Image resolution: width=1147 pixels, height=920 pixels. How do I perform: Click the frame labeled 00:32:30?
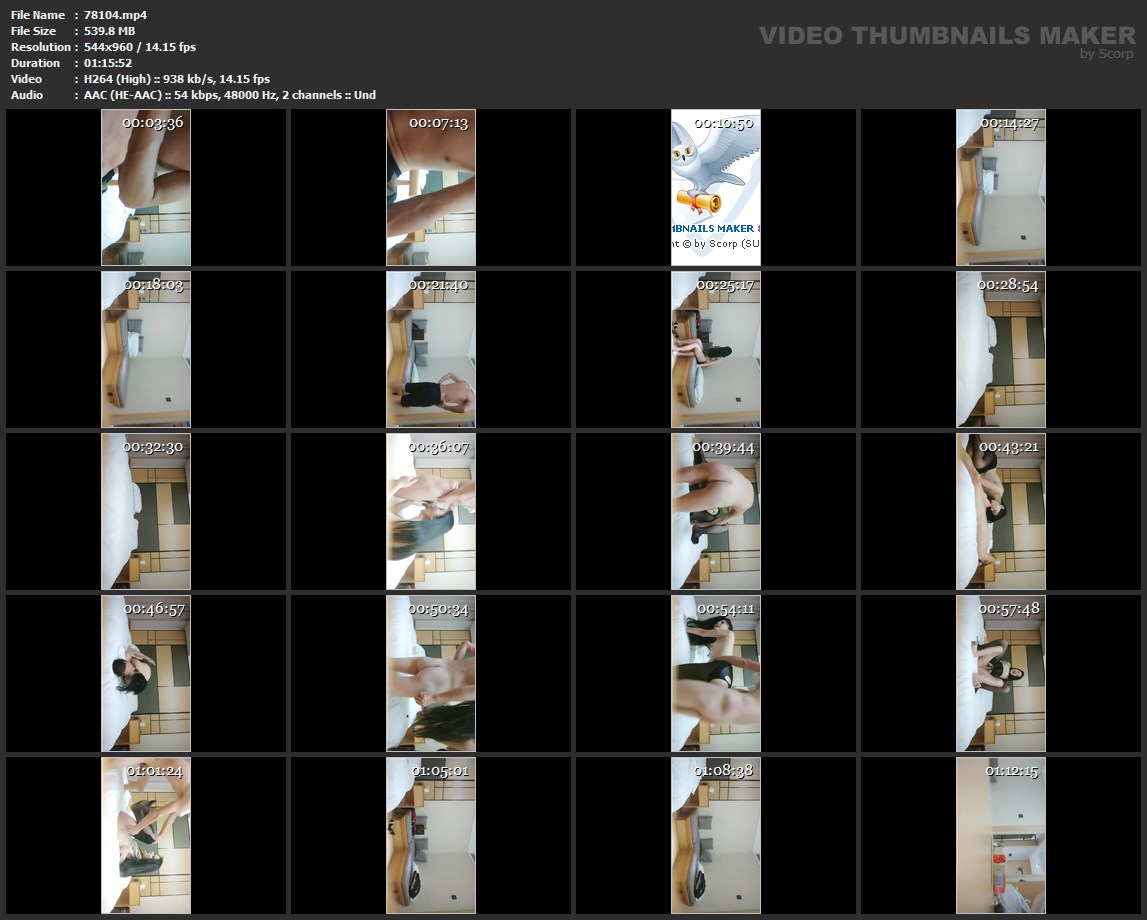click(x=146, y=511)
